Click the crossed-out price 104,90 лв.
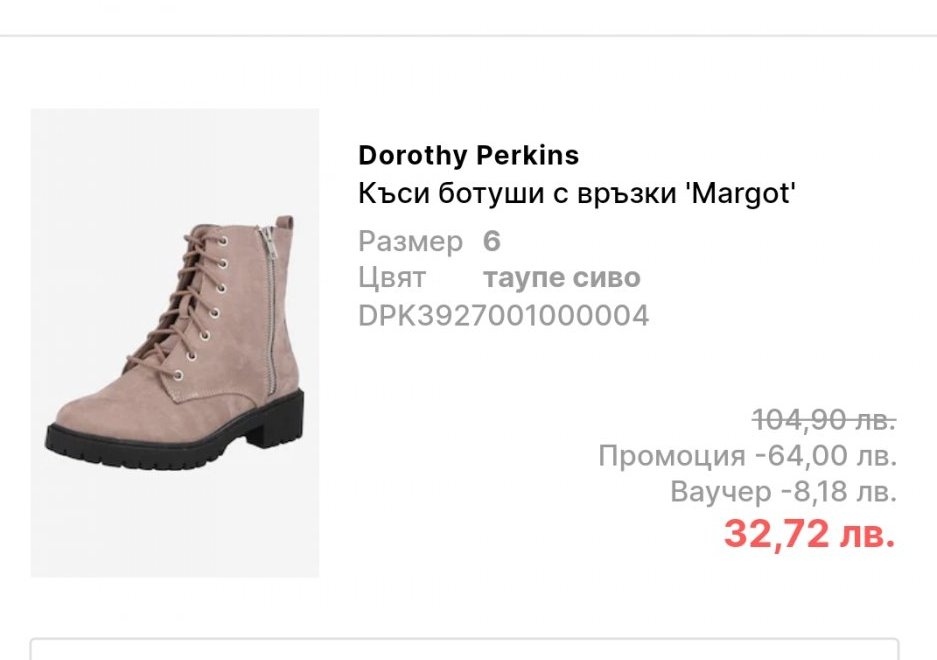937x660 pixels. (x=823, y=419)
